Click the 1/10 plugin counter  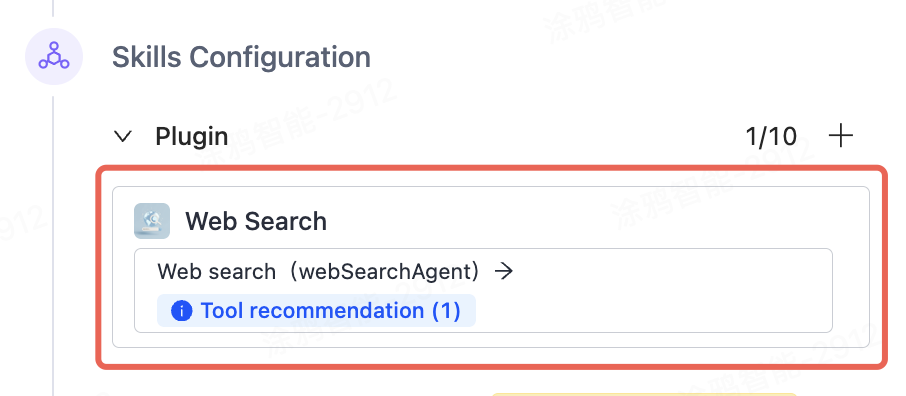coord(771,136)
